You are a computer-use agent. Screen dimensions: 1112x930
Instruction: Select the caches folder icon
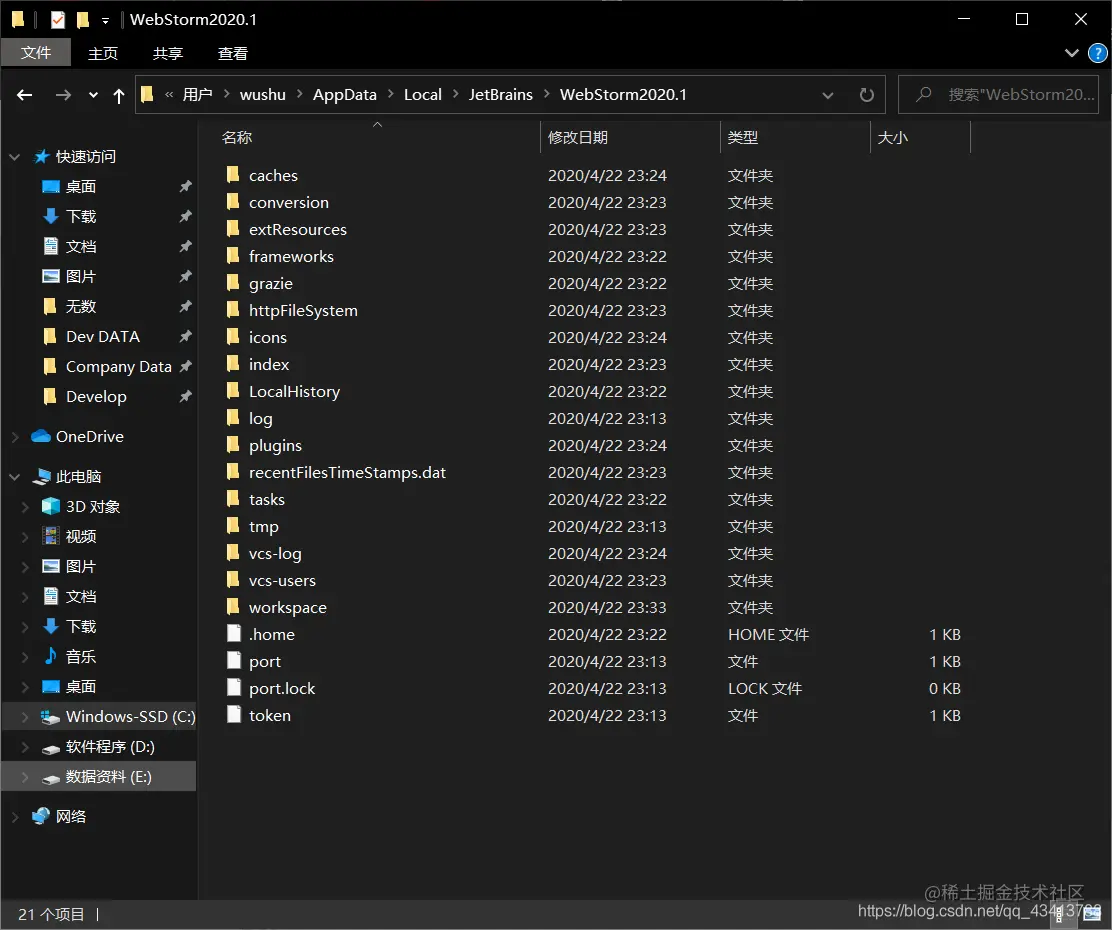(233, 175)
